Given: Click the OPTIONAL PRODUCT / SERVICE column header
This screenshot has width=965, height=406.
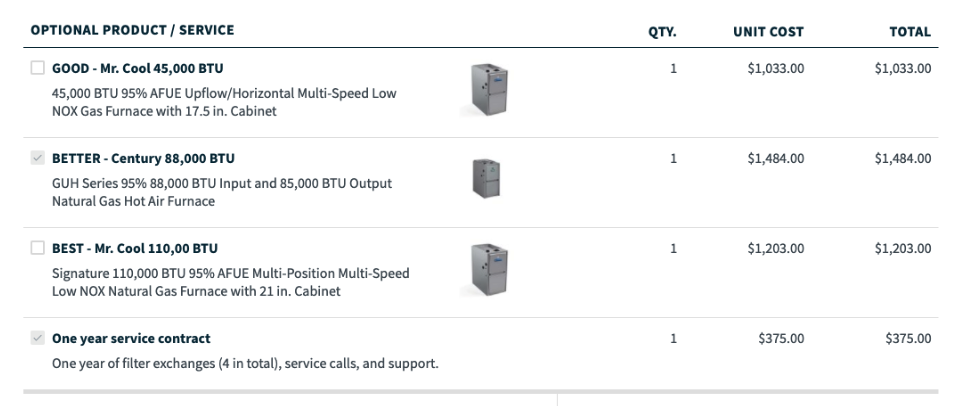Looking at the screenshot, I should [132, 30].
